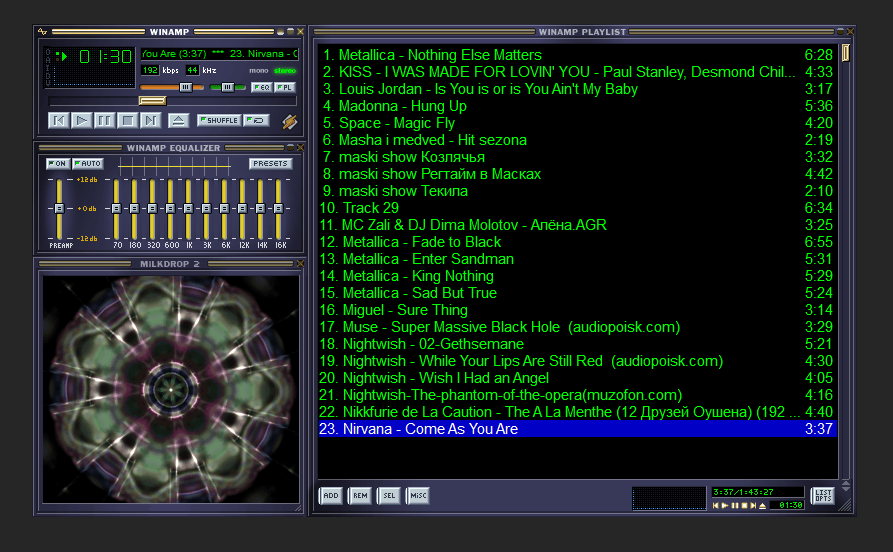Click the Winamp lightning bolt logo icon

coord(289,121)
